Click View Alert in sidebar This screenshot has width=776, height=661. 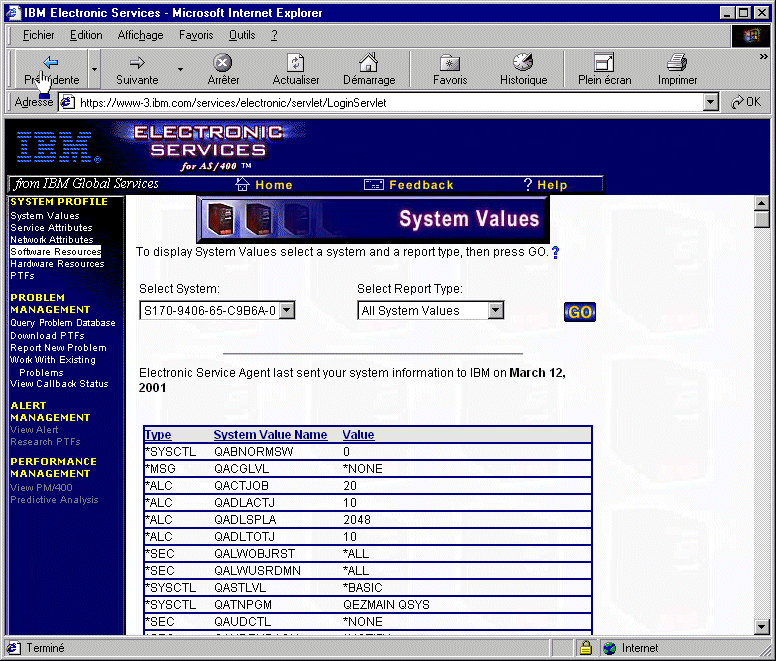coord(34,429)
